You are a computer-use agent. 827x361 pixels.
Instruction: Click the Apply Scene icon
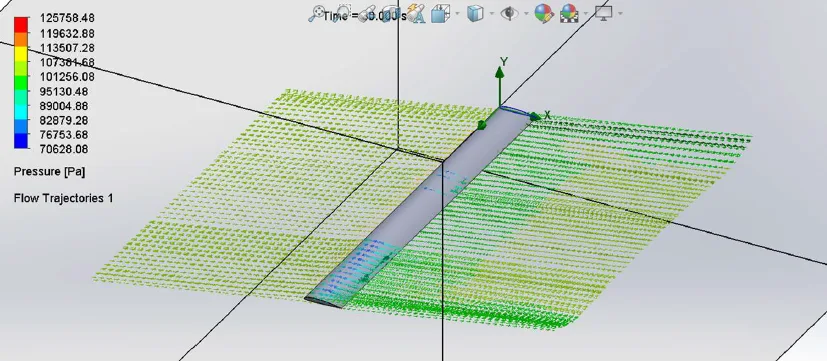[569, 13]
